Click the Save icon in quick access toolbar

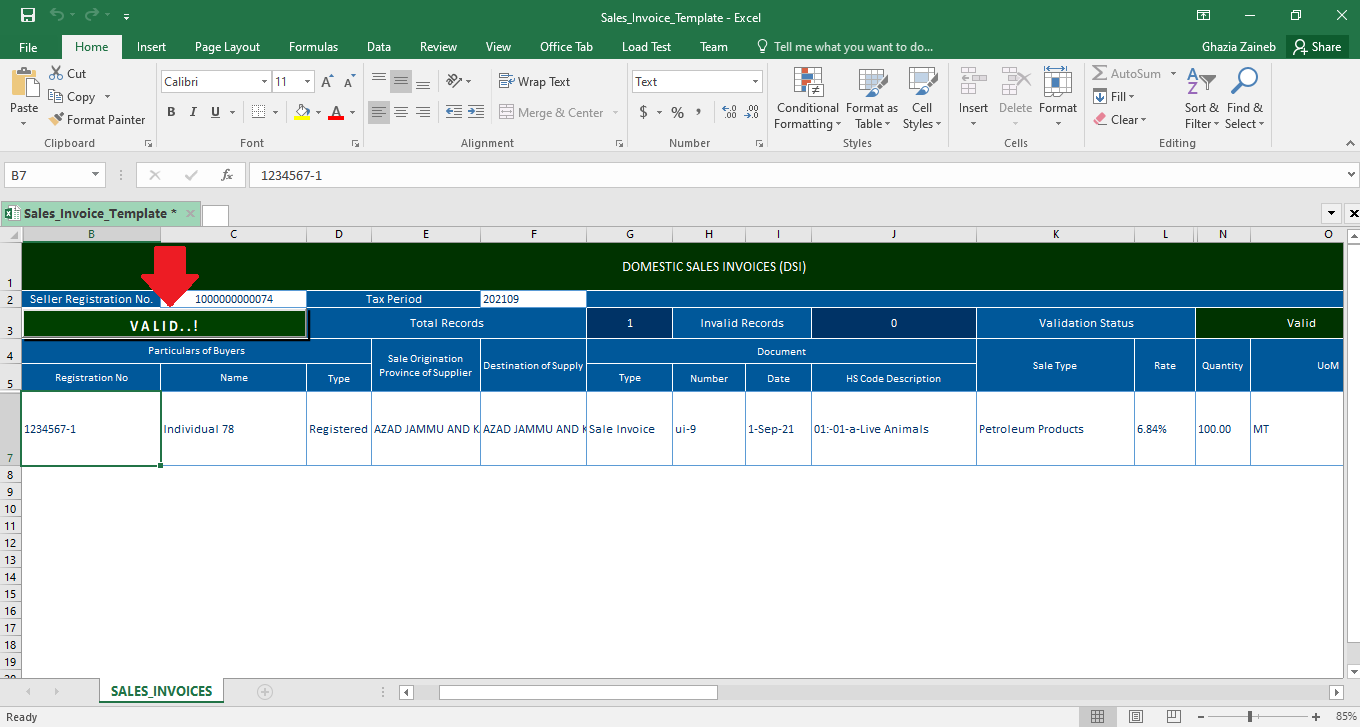pyautogui.click(x=28, y=16)
